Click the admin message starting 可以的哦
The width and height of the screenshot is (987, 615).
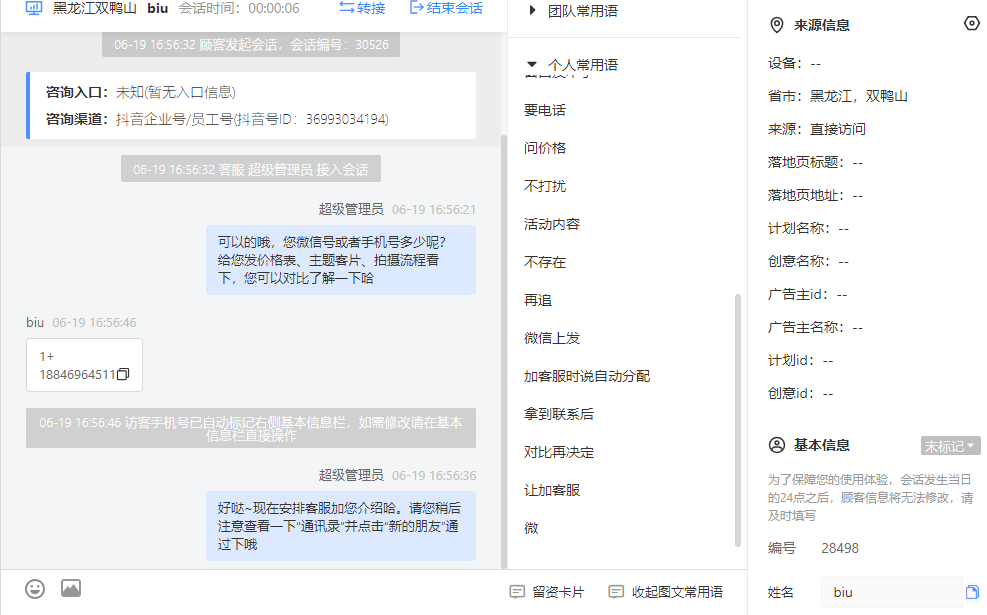click(341, 260)
